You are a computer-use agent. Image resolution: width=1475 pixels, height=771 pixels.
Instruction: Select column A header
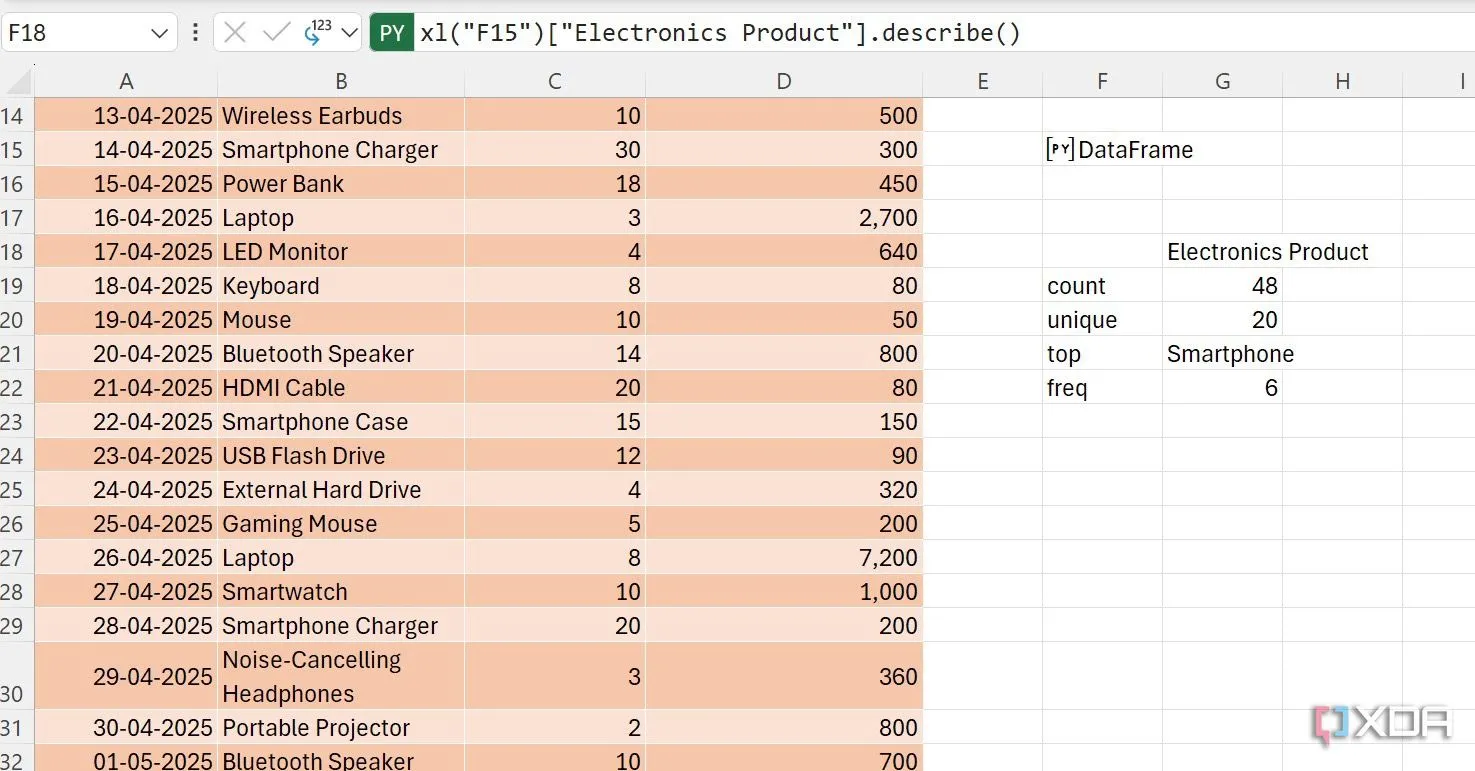[x=126, y=82]
